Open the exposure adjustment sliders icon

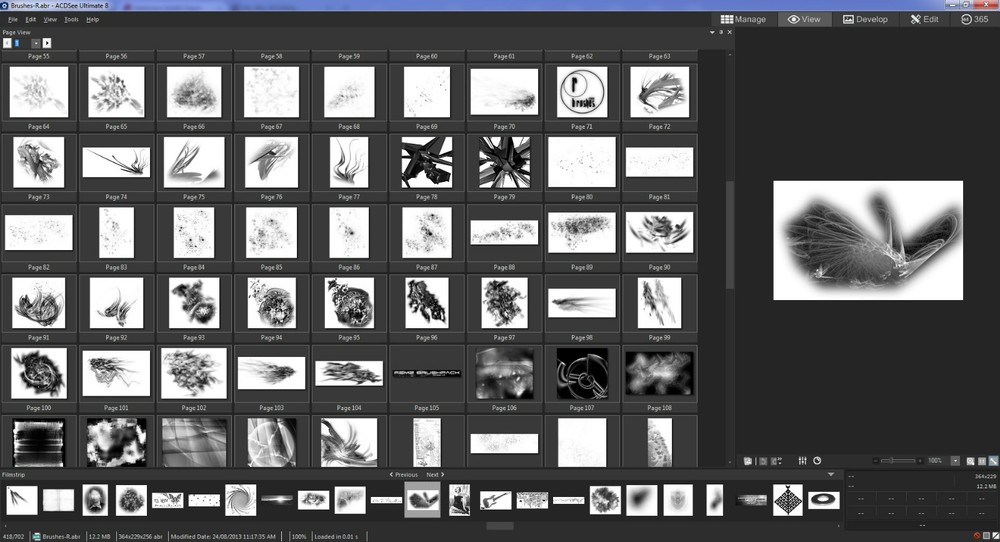pyautogui.click(x=802, y=460)
